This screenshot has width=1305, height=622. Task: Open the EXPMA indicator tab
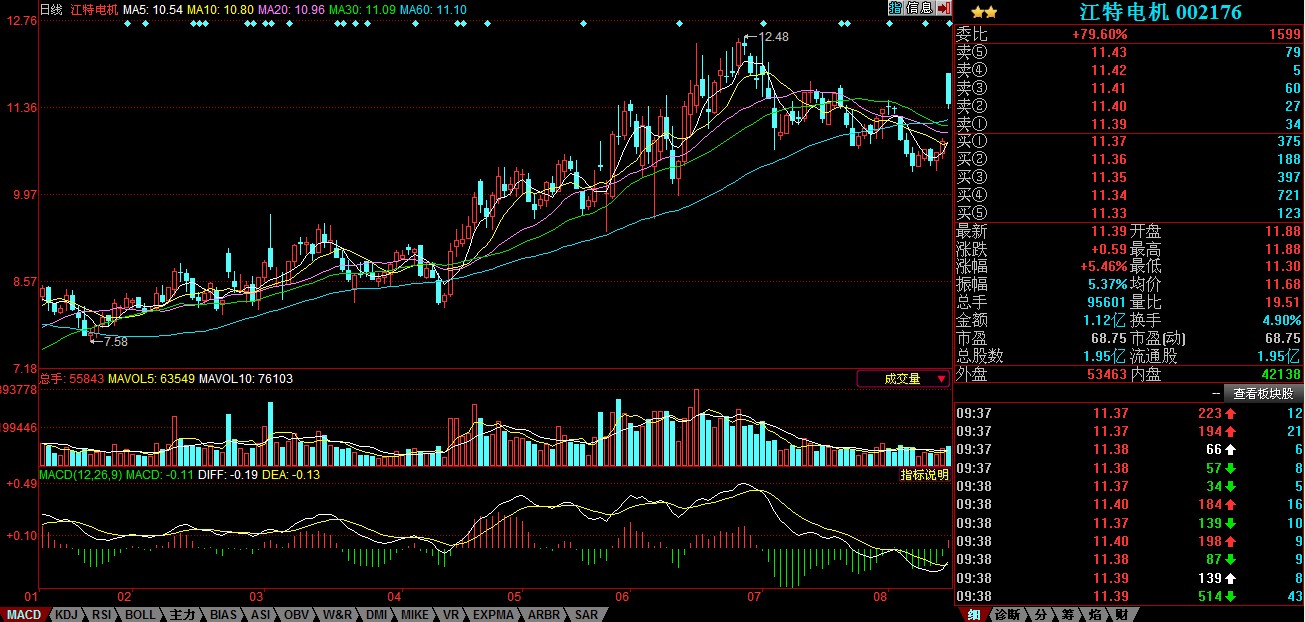click(494, 614)
